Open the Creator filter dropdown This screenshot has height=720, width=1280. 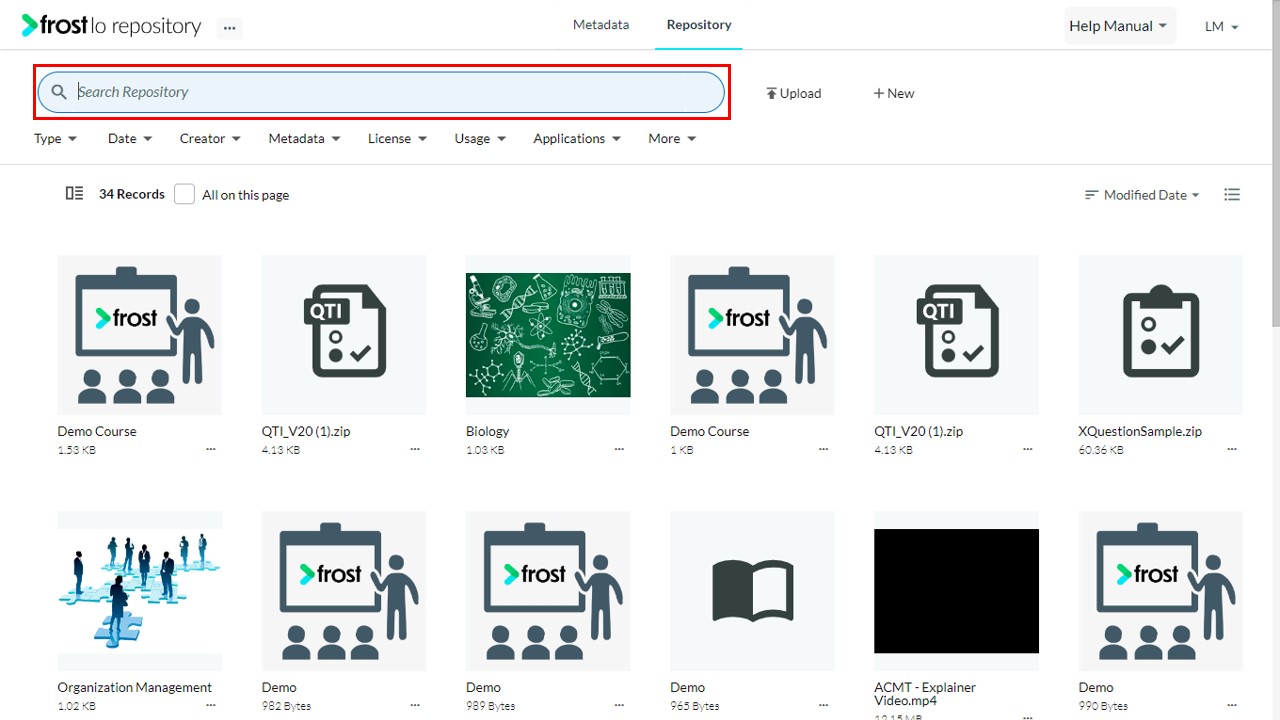click(x=210, y=139)
